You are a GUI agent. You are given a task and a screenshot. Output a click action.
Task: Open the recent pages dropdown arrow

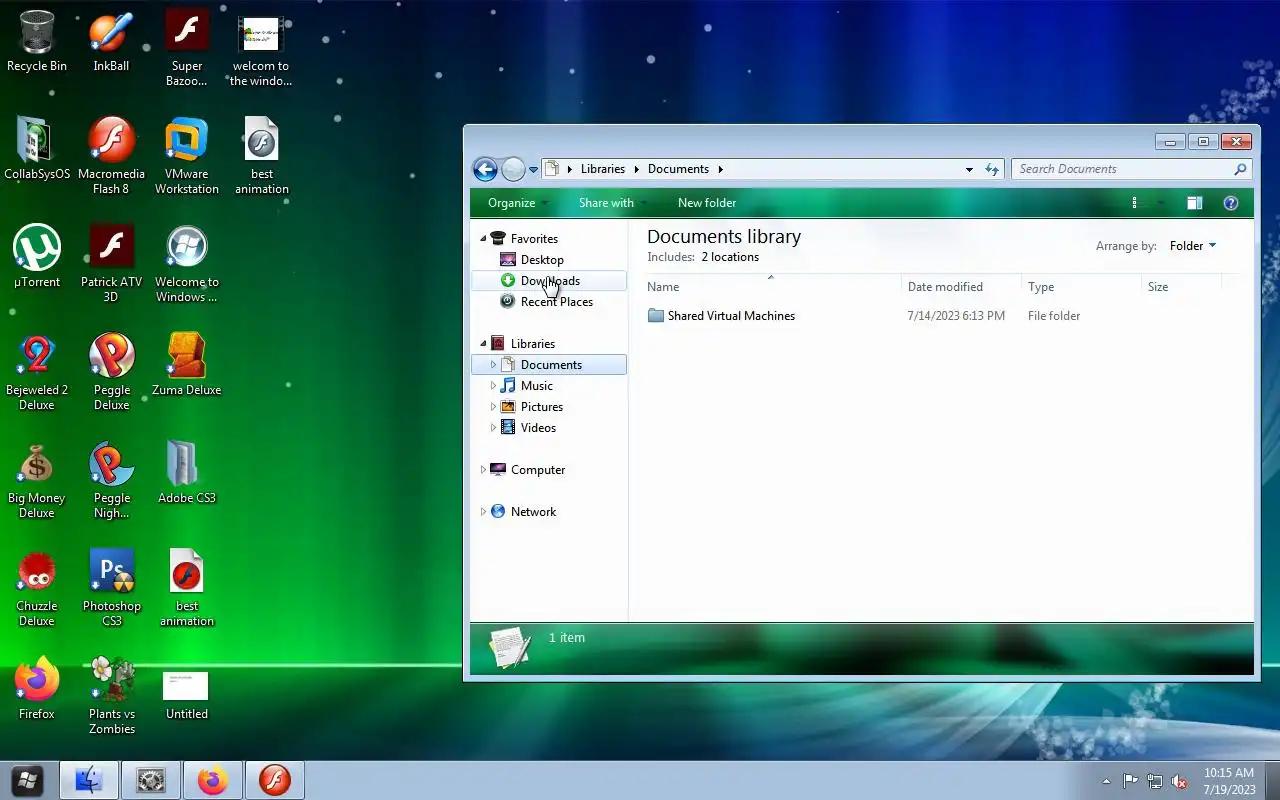[x=533, y=170]
